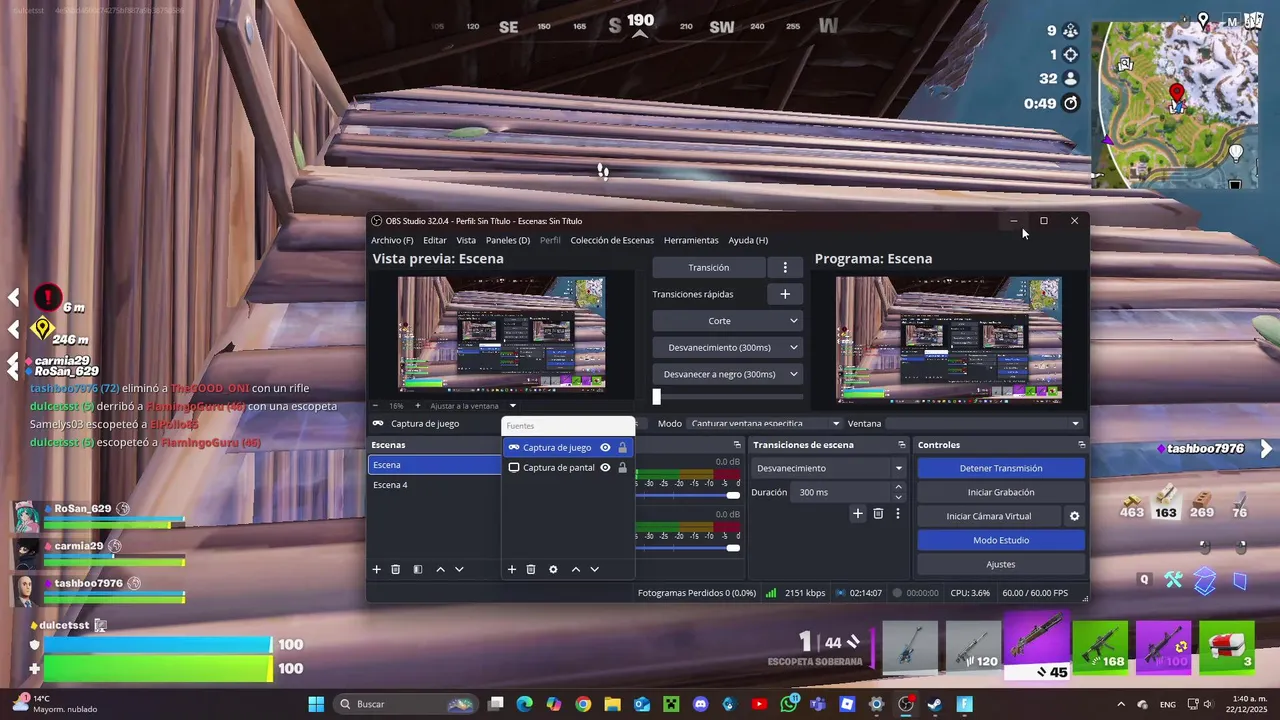The image size is (1280, 720).
Task: Open three-dot menu next to Transición button
Action: tap(785, 267)
